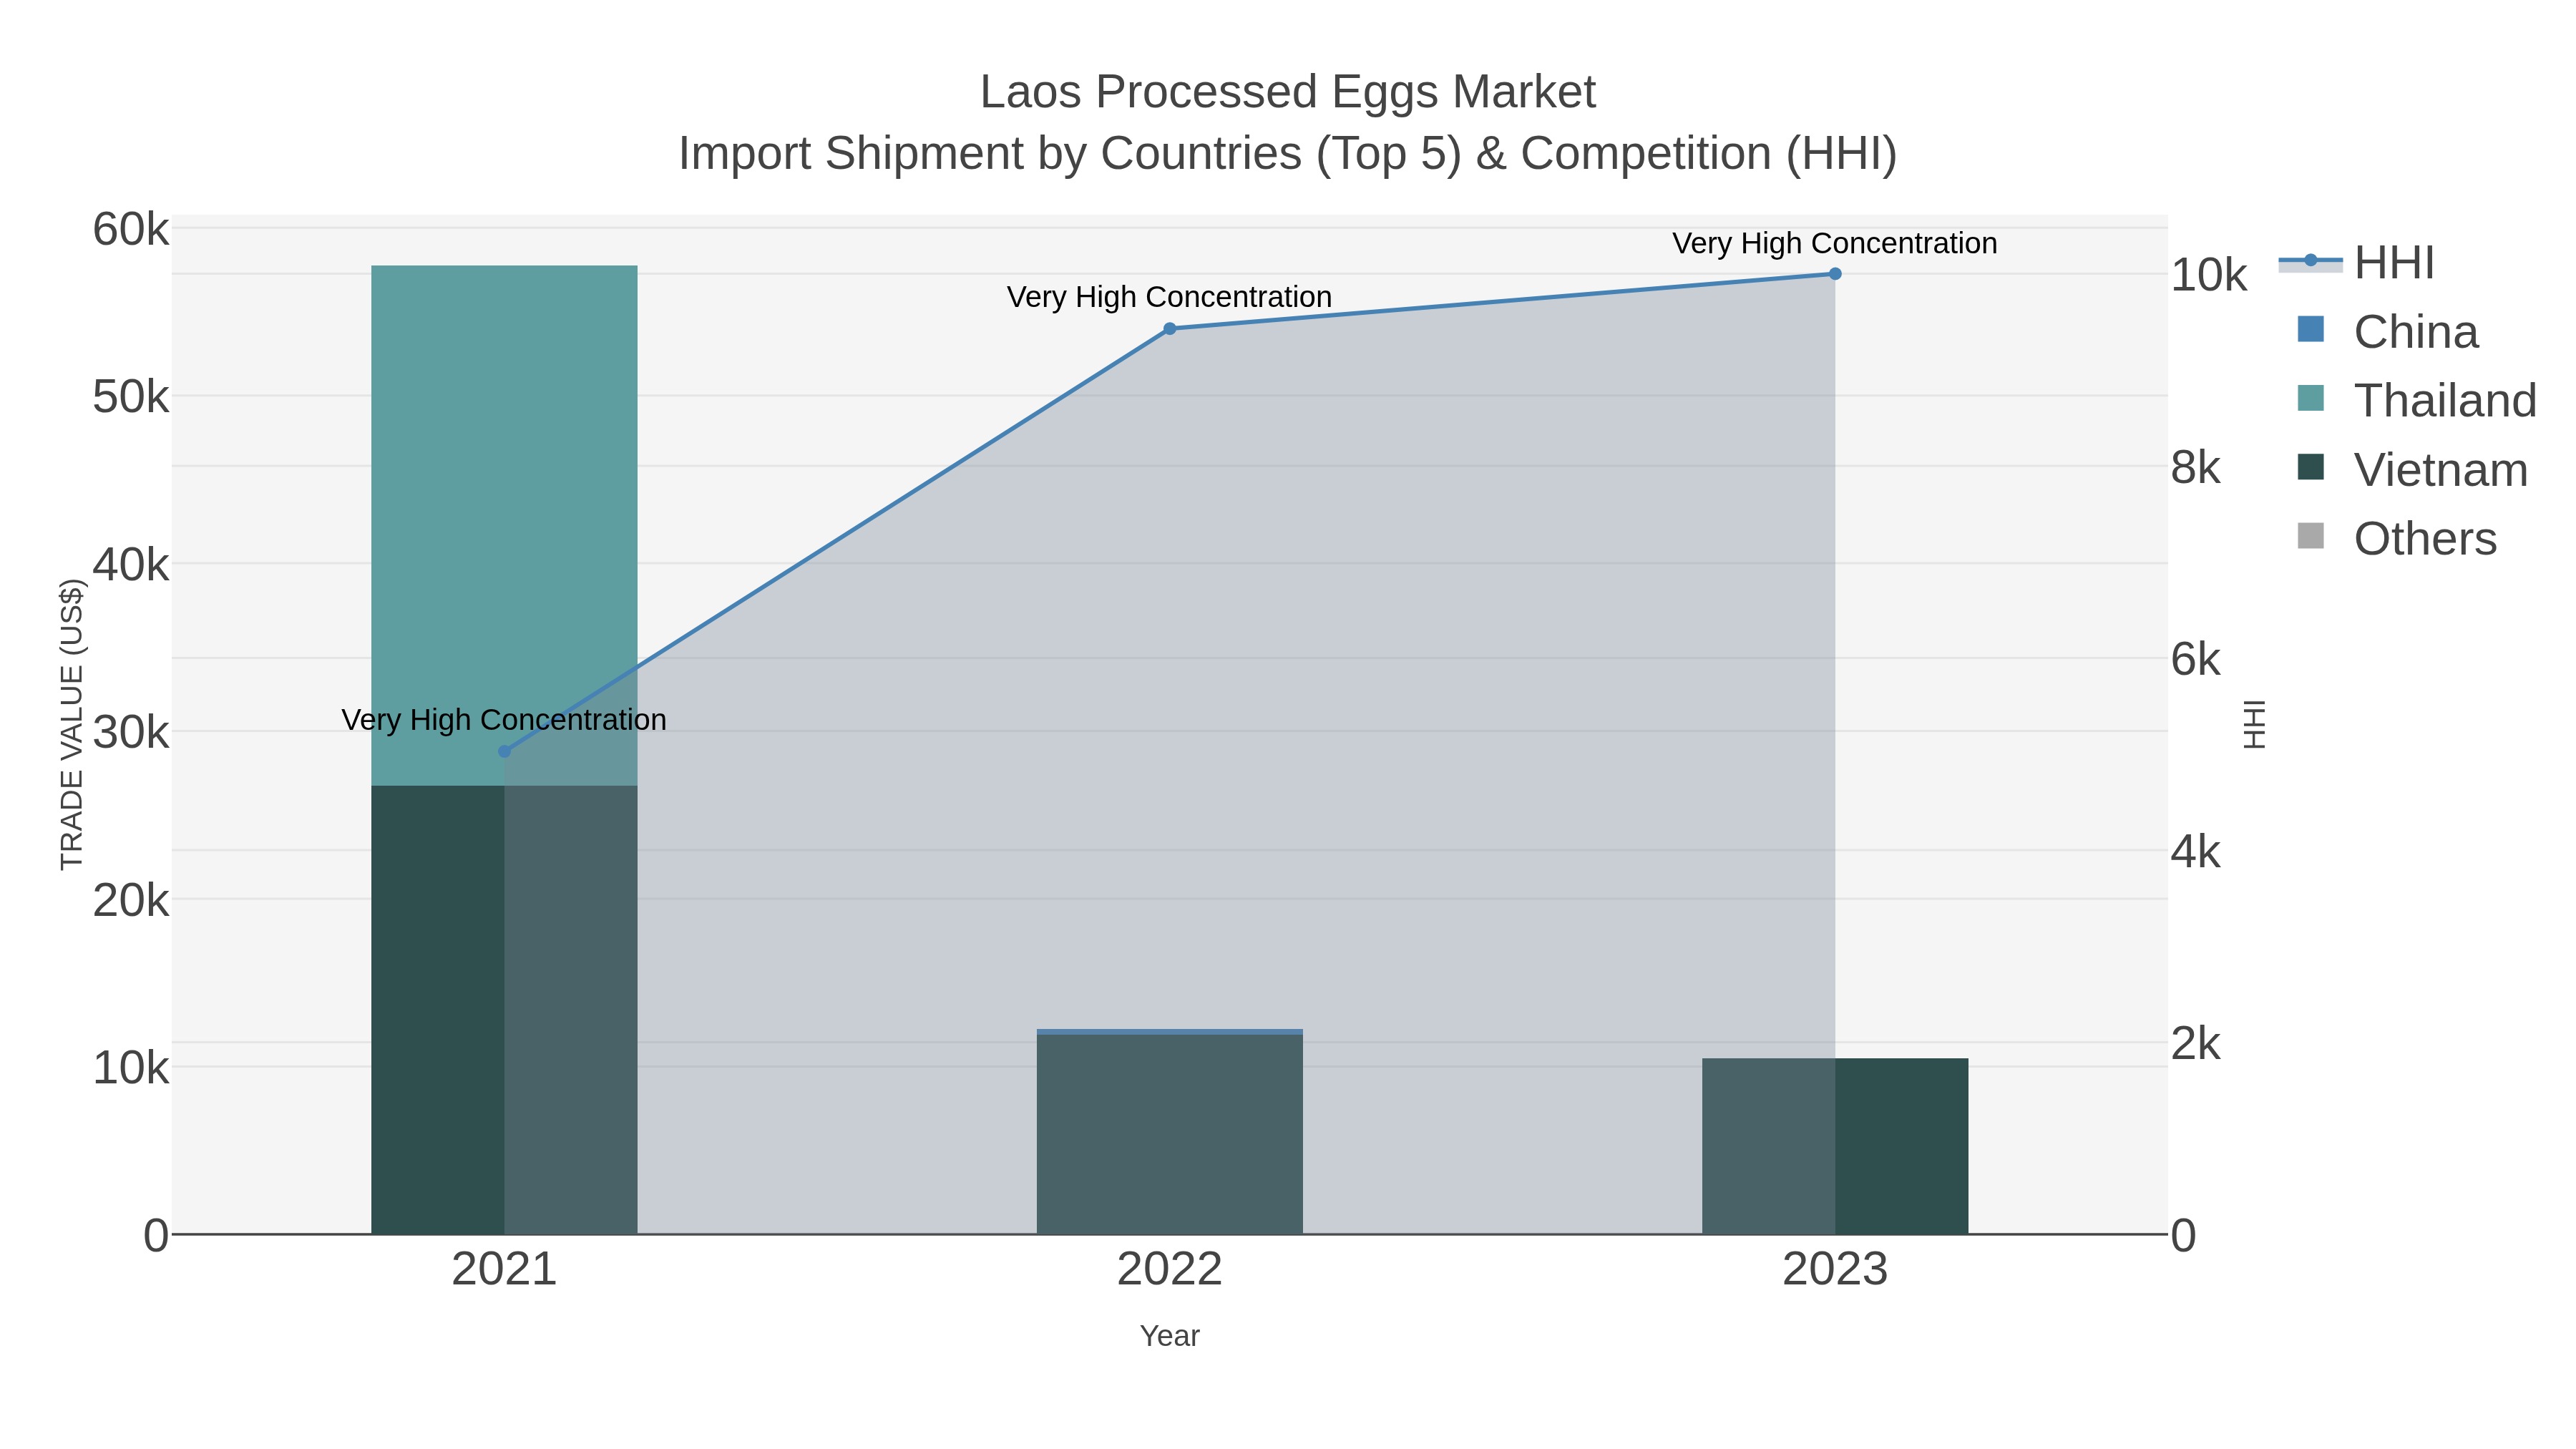Click the China blue legend swatch

(x=2311, y=329)
